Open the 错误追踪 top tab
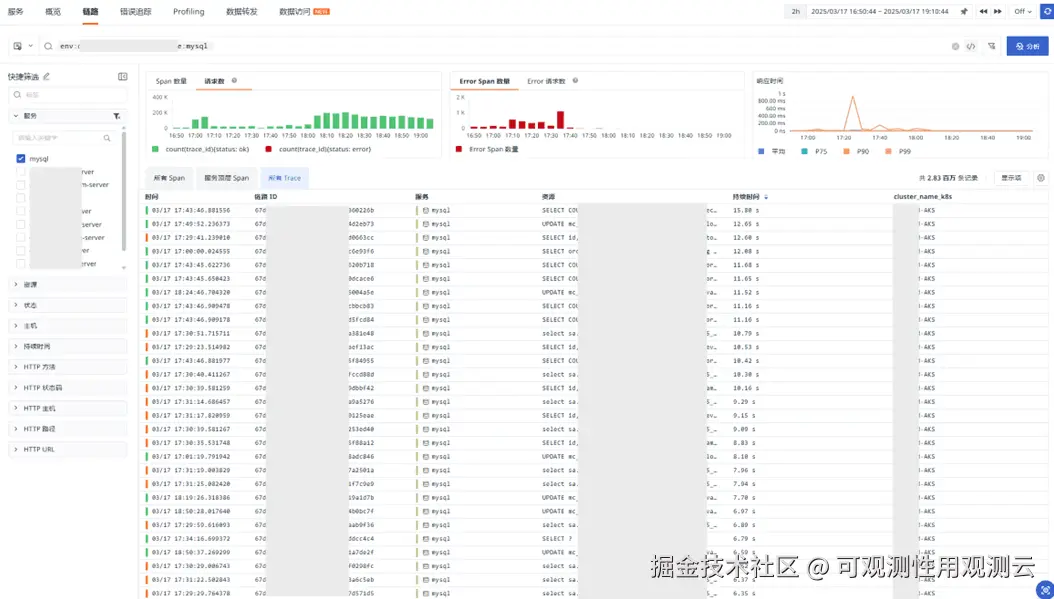Viewport: 1054px width, 599px height. (x=135, y=11)
